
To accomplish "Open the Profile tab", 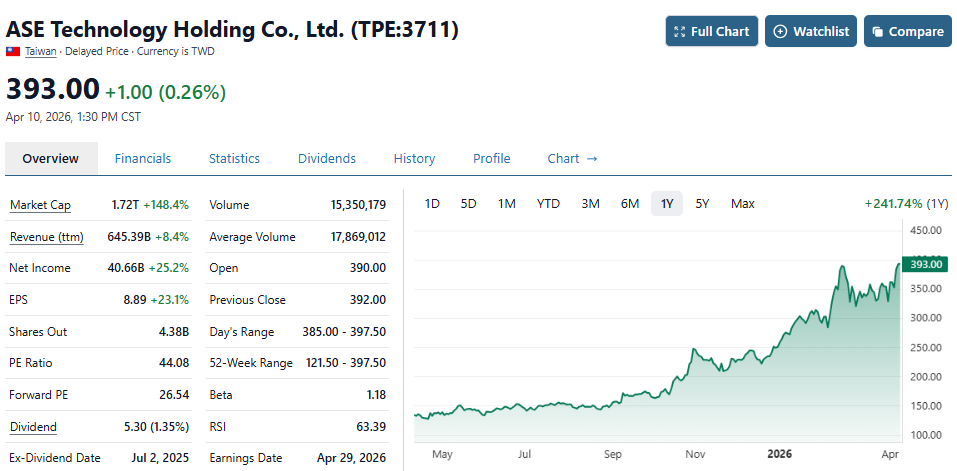I will (x=491, y=158).
